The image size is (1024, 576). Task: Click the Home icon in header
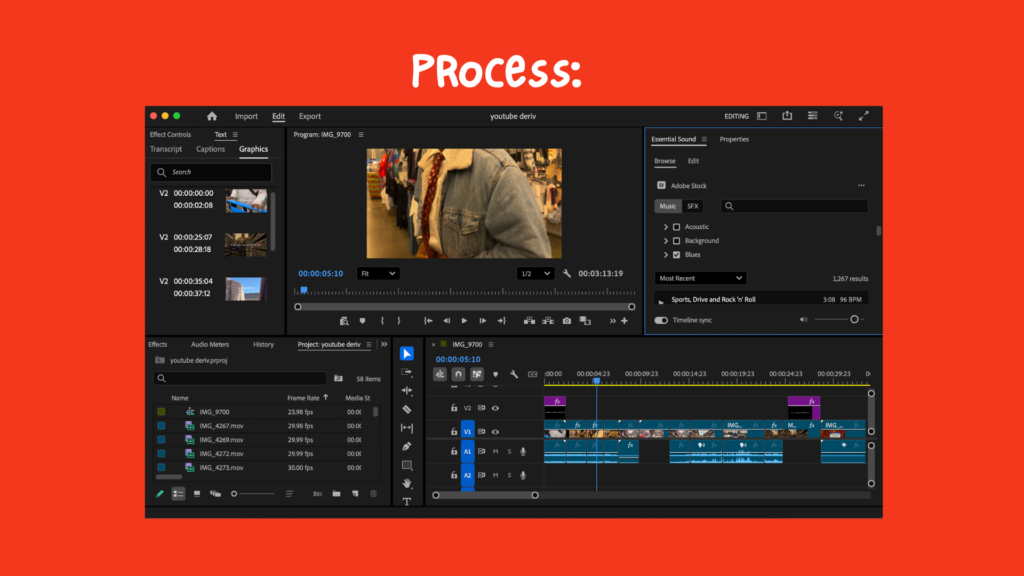click(x=212, y=116)
